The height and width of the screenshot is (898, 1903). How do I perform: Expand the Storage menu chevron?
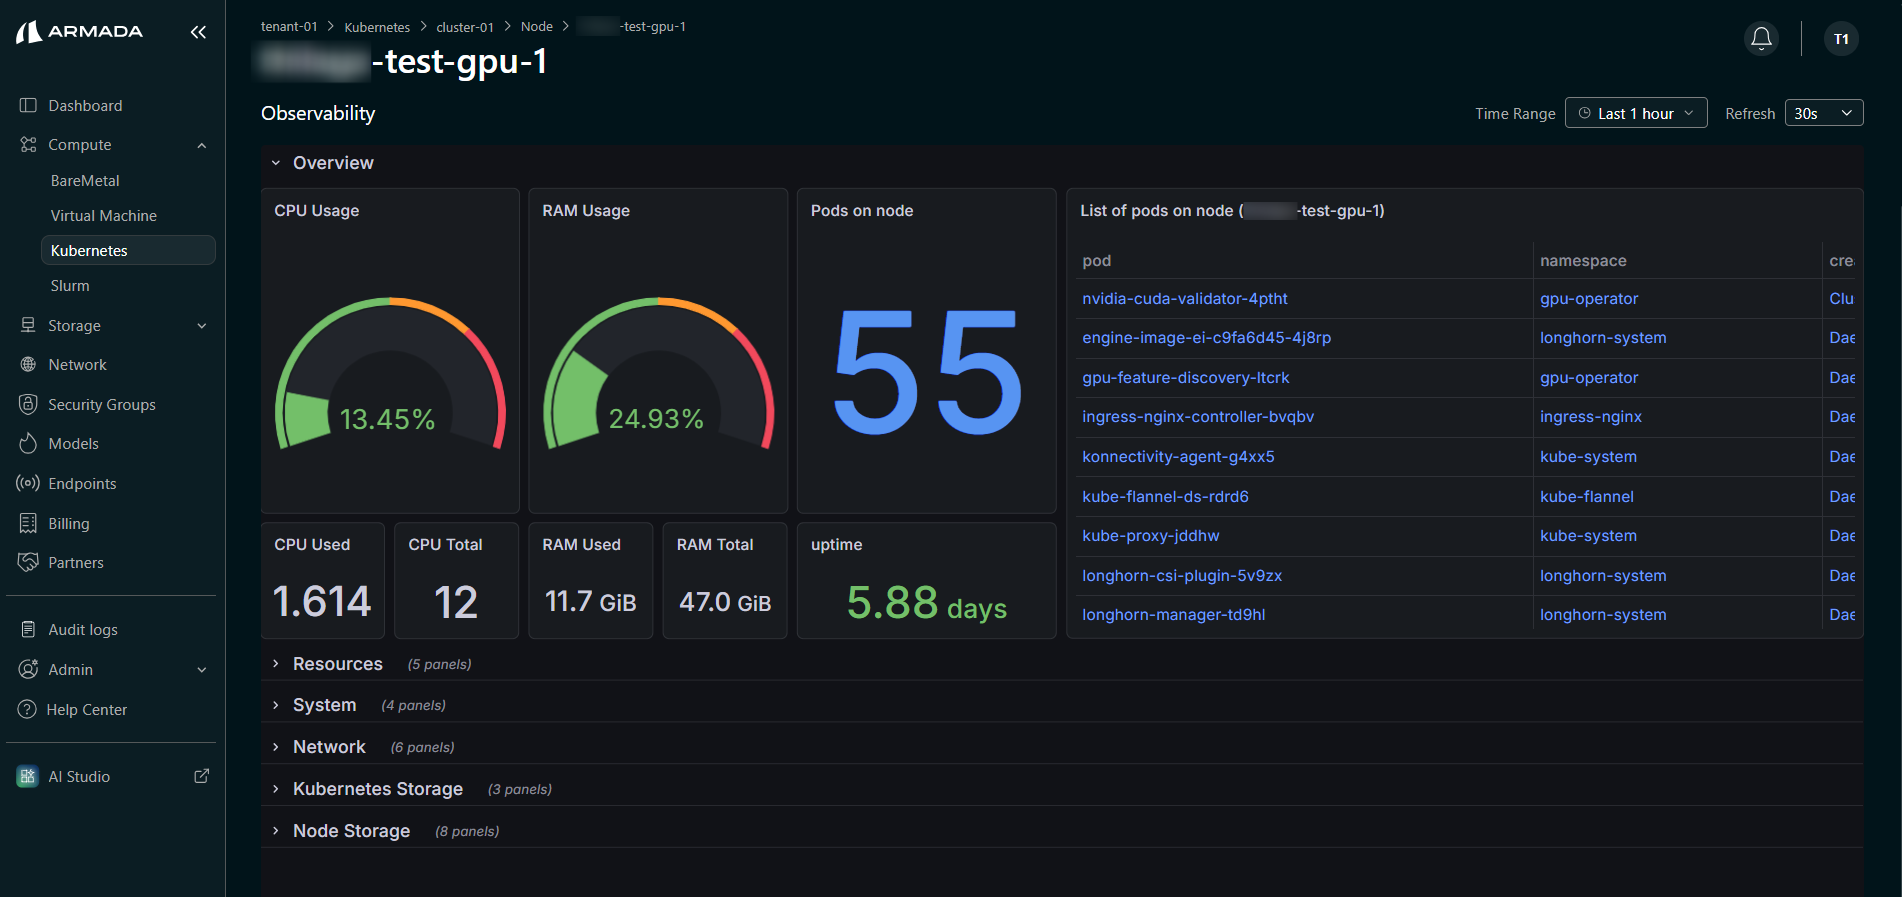tap(202, 326)
